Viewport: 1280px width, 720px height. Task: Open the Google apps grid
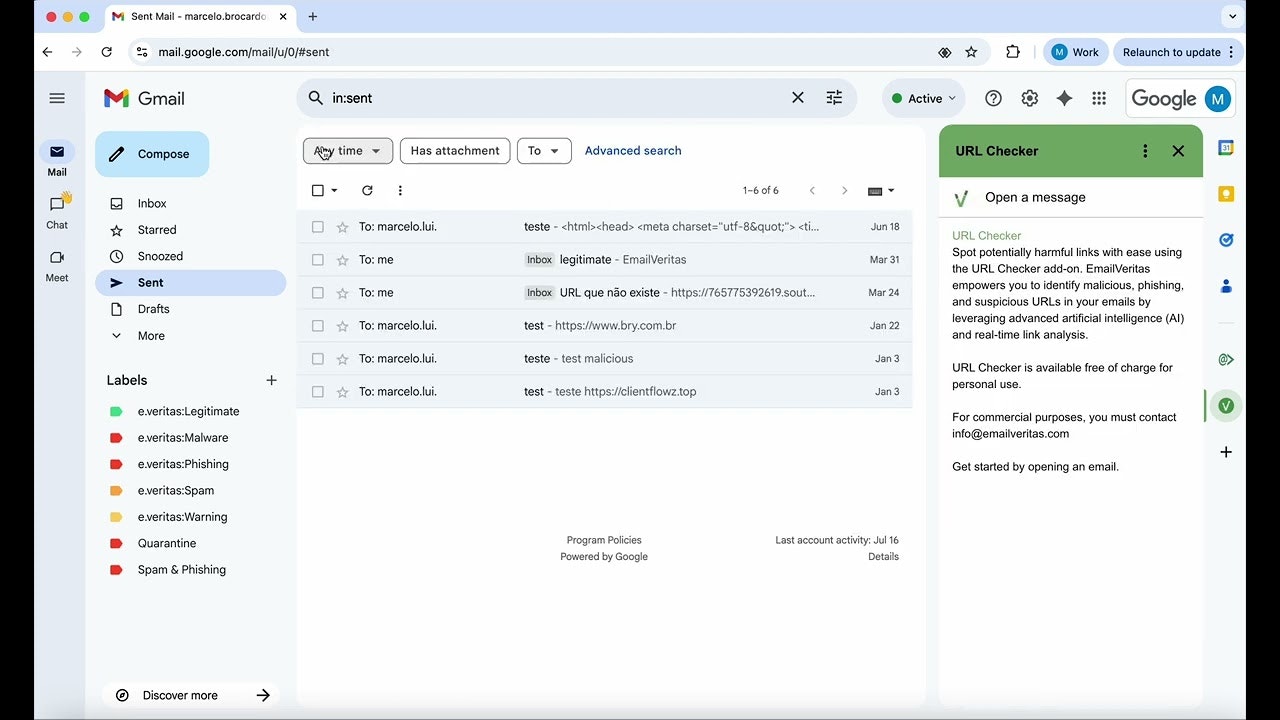1099,98
